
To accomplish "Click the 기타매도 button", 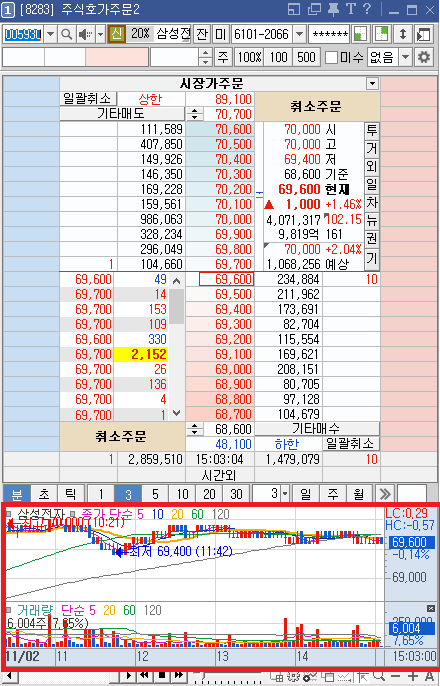I will click(123, 114).
